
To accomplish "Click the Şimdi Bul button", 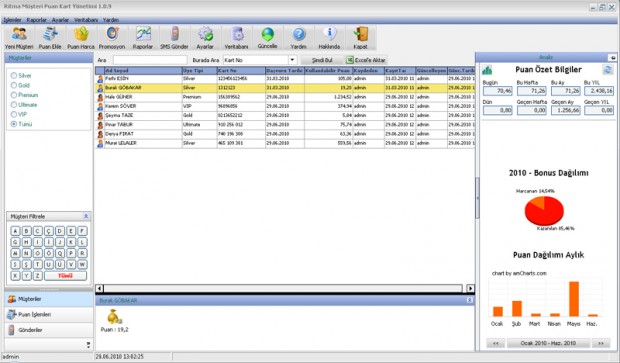I will click(322, 60).
